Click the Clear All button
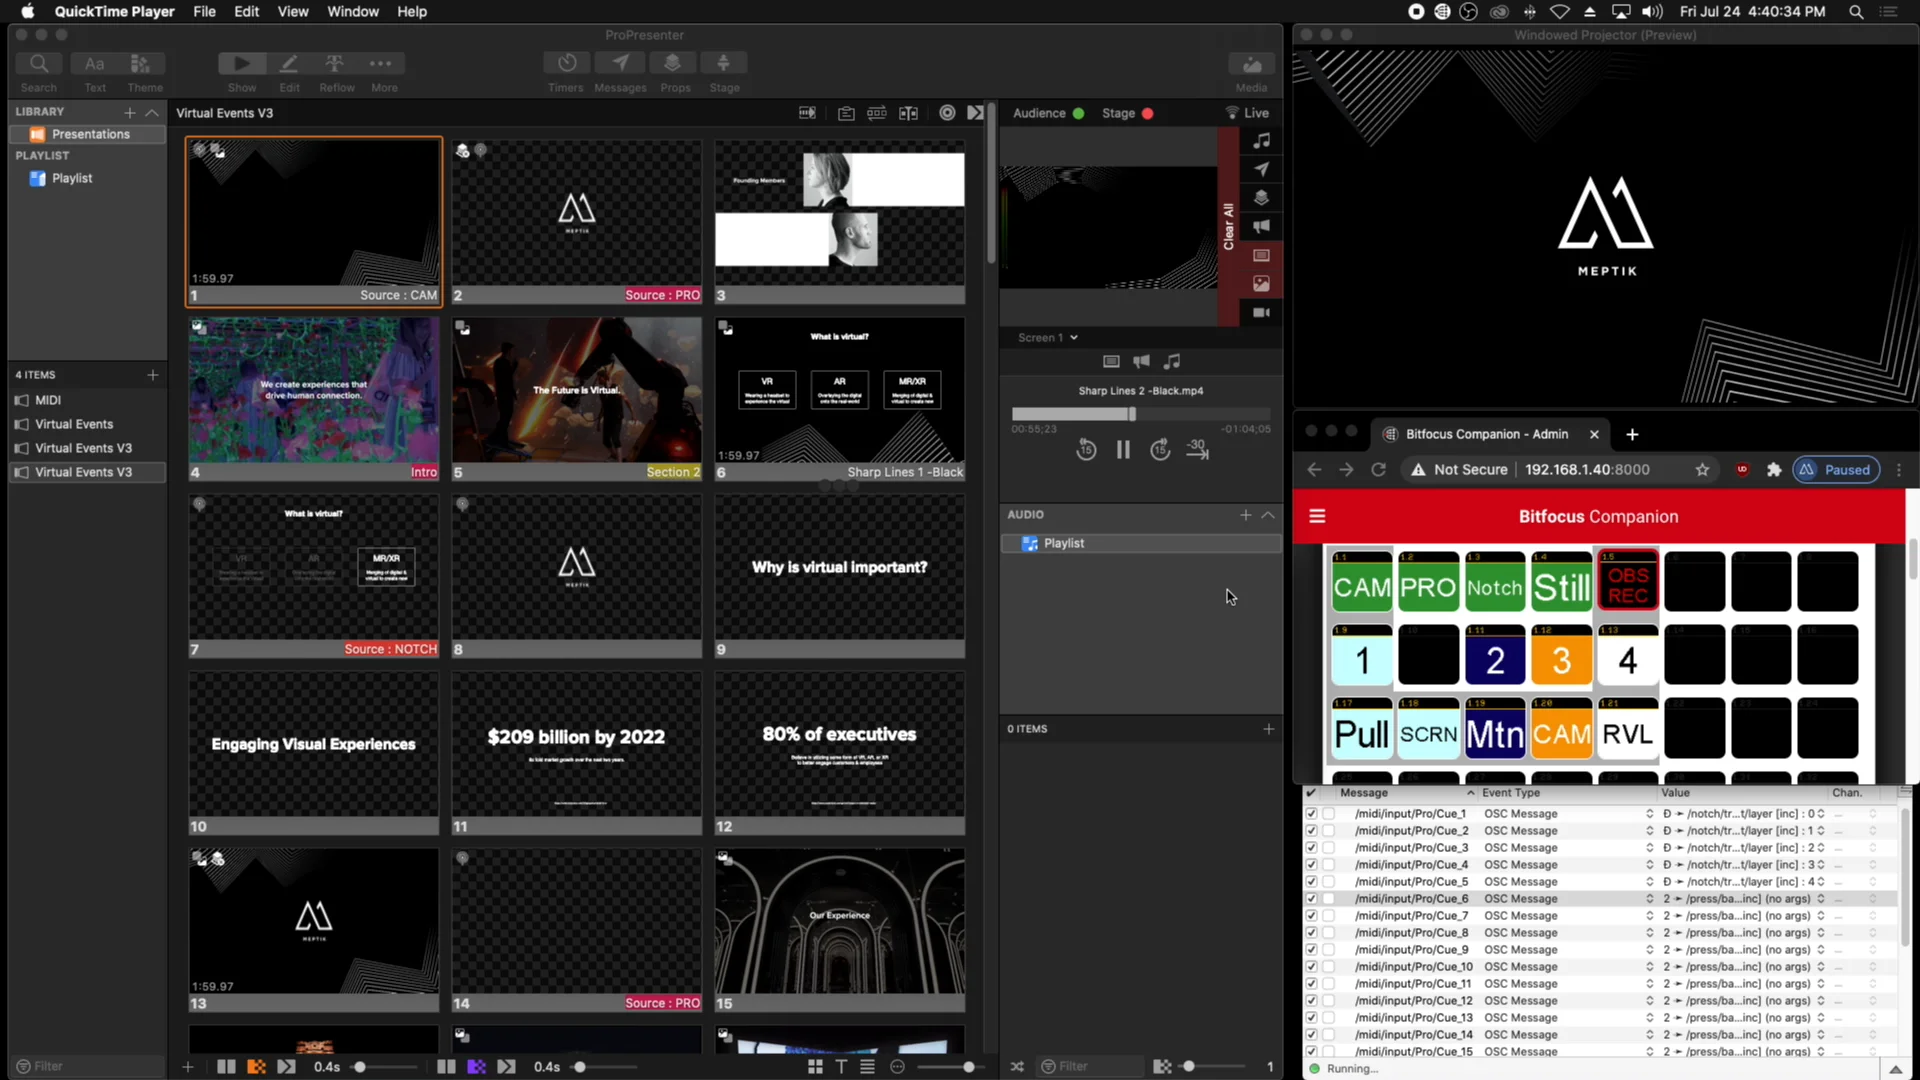 point(1228,225)
